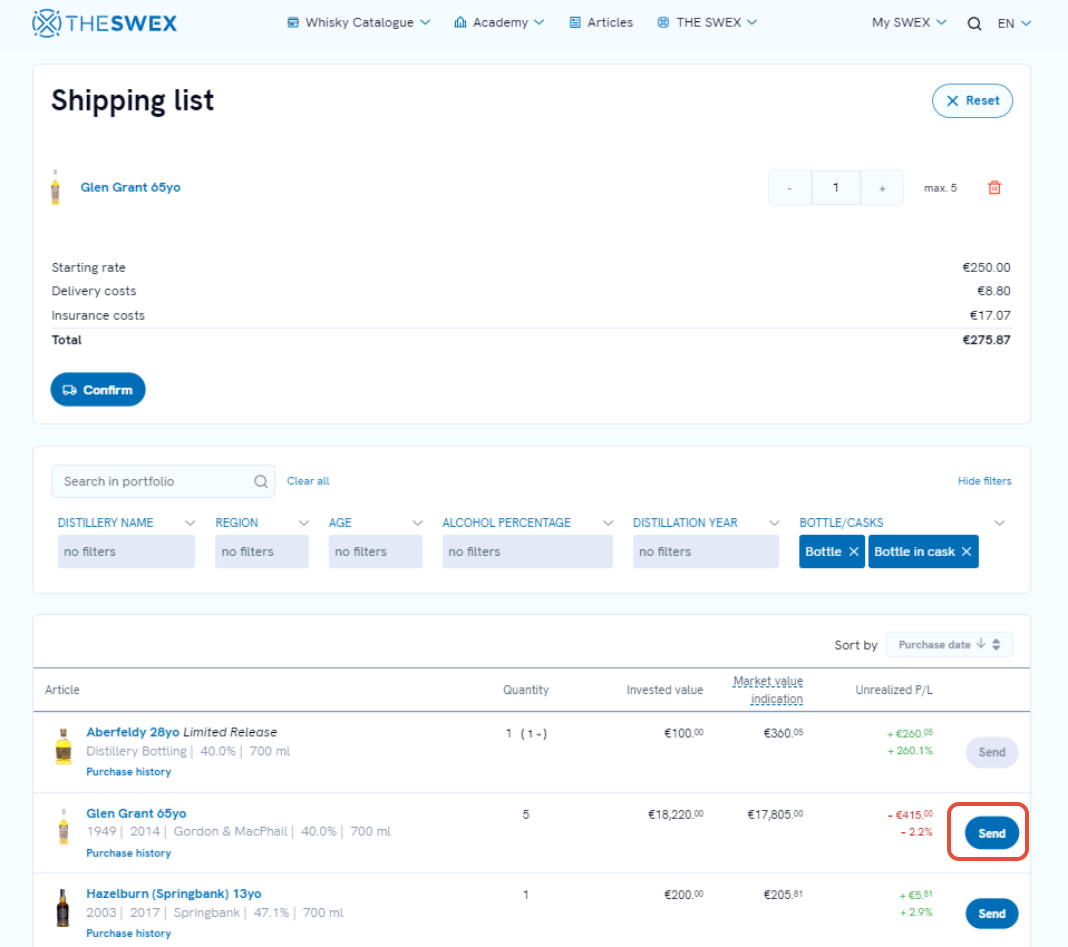The height and width of the screenshot is (947, 1068).
Task: Expand Alcohol Percentage filter chevron
Action: point(608,523)
